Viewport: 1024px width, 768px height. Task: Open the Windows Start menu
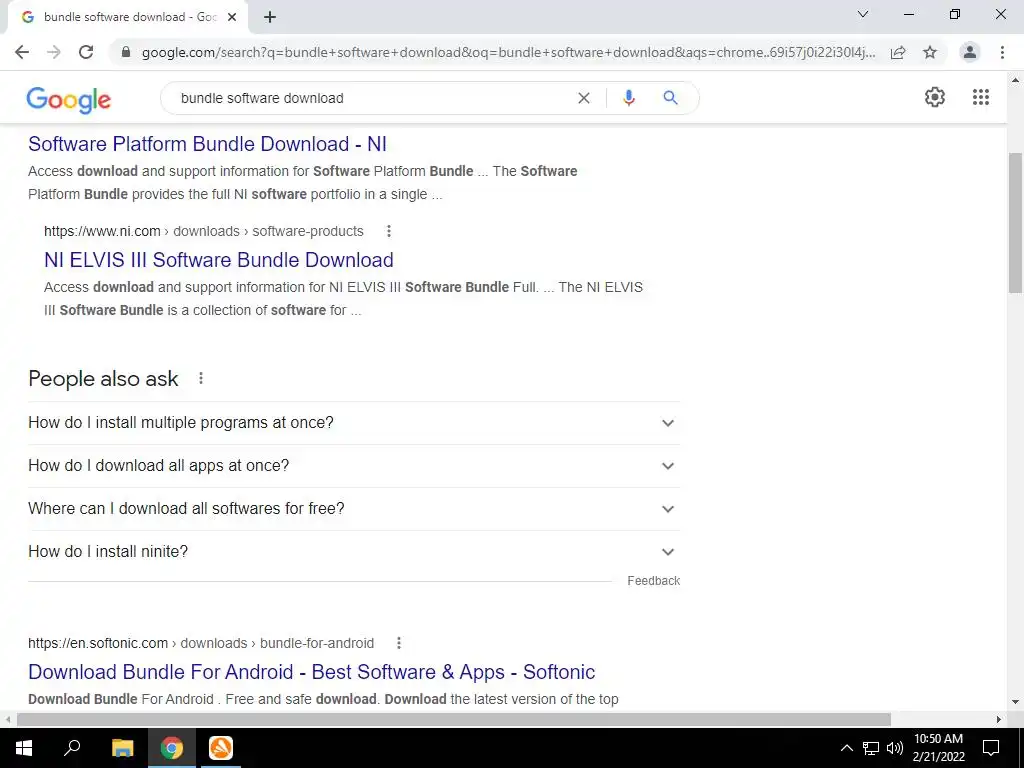click(24, 748)
